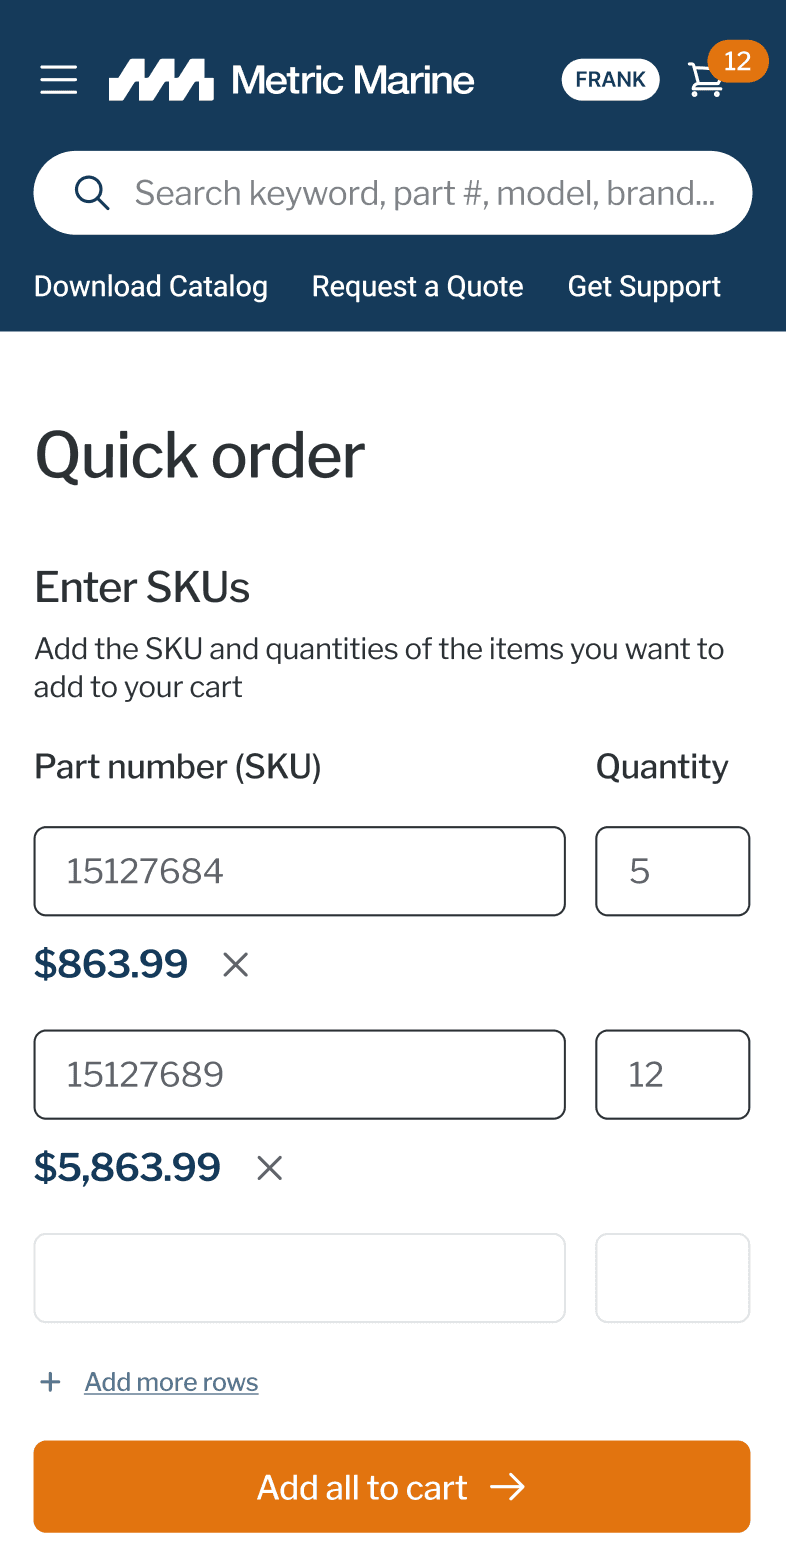Click the empty third SKU input row
786x1560 pixels.
point(299,1278)
